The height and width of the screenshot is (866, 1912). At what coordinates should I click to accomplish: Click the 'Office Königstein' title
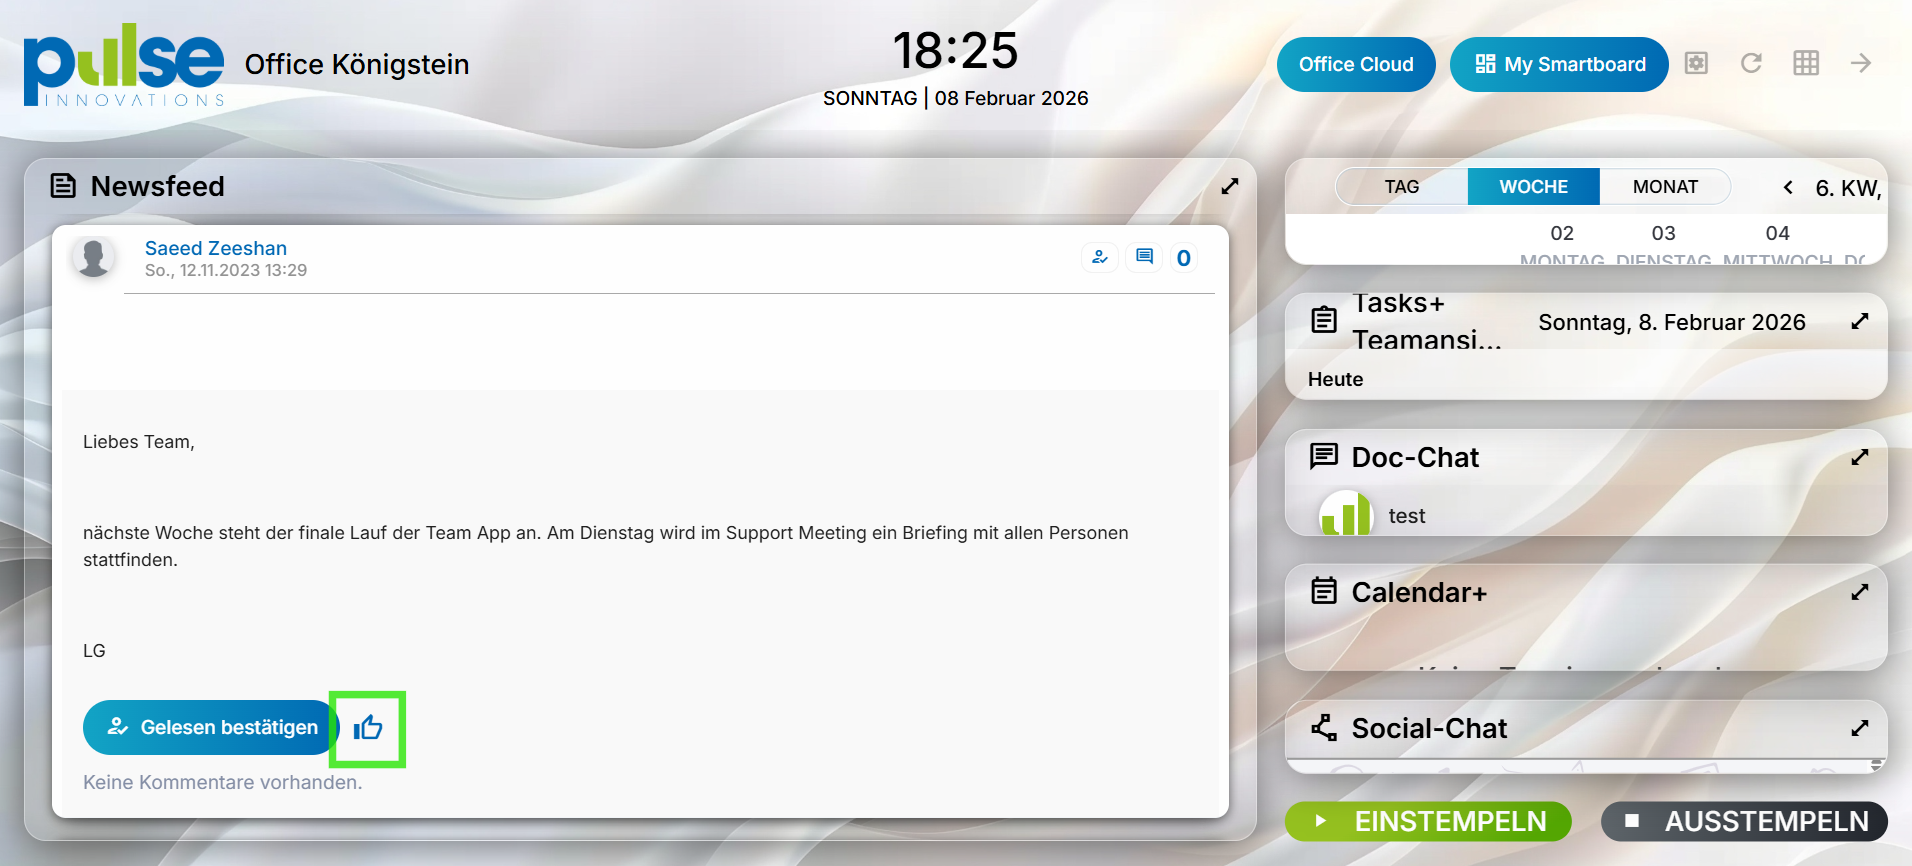pyautogui.click(x=357, y=64)
